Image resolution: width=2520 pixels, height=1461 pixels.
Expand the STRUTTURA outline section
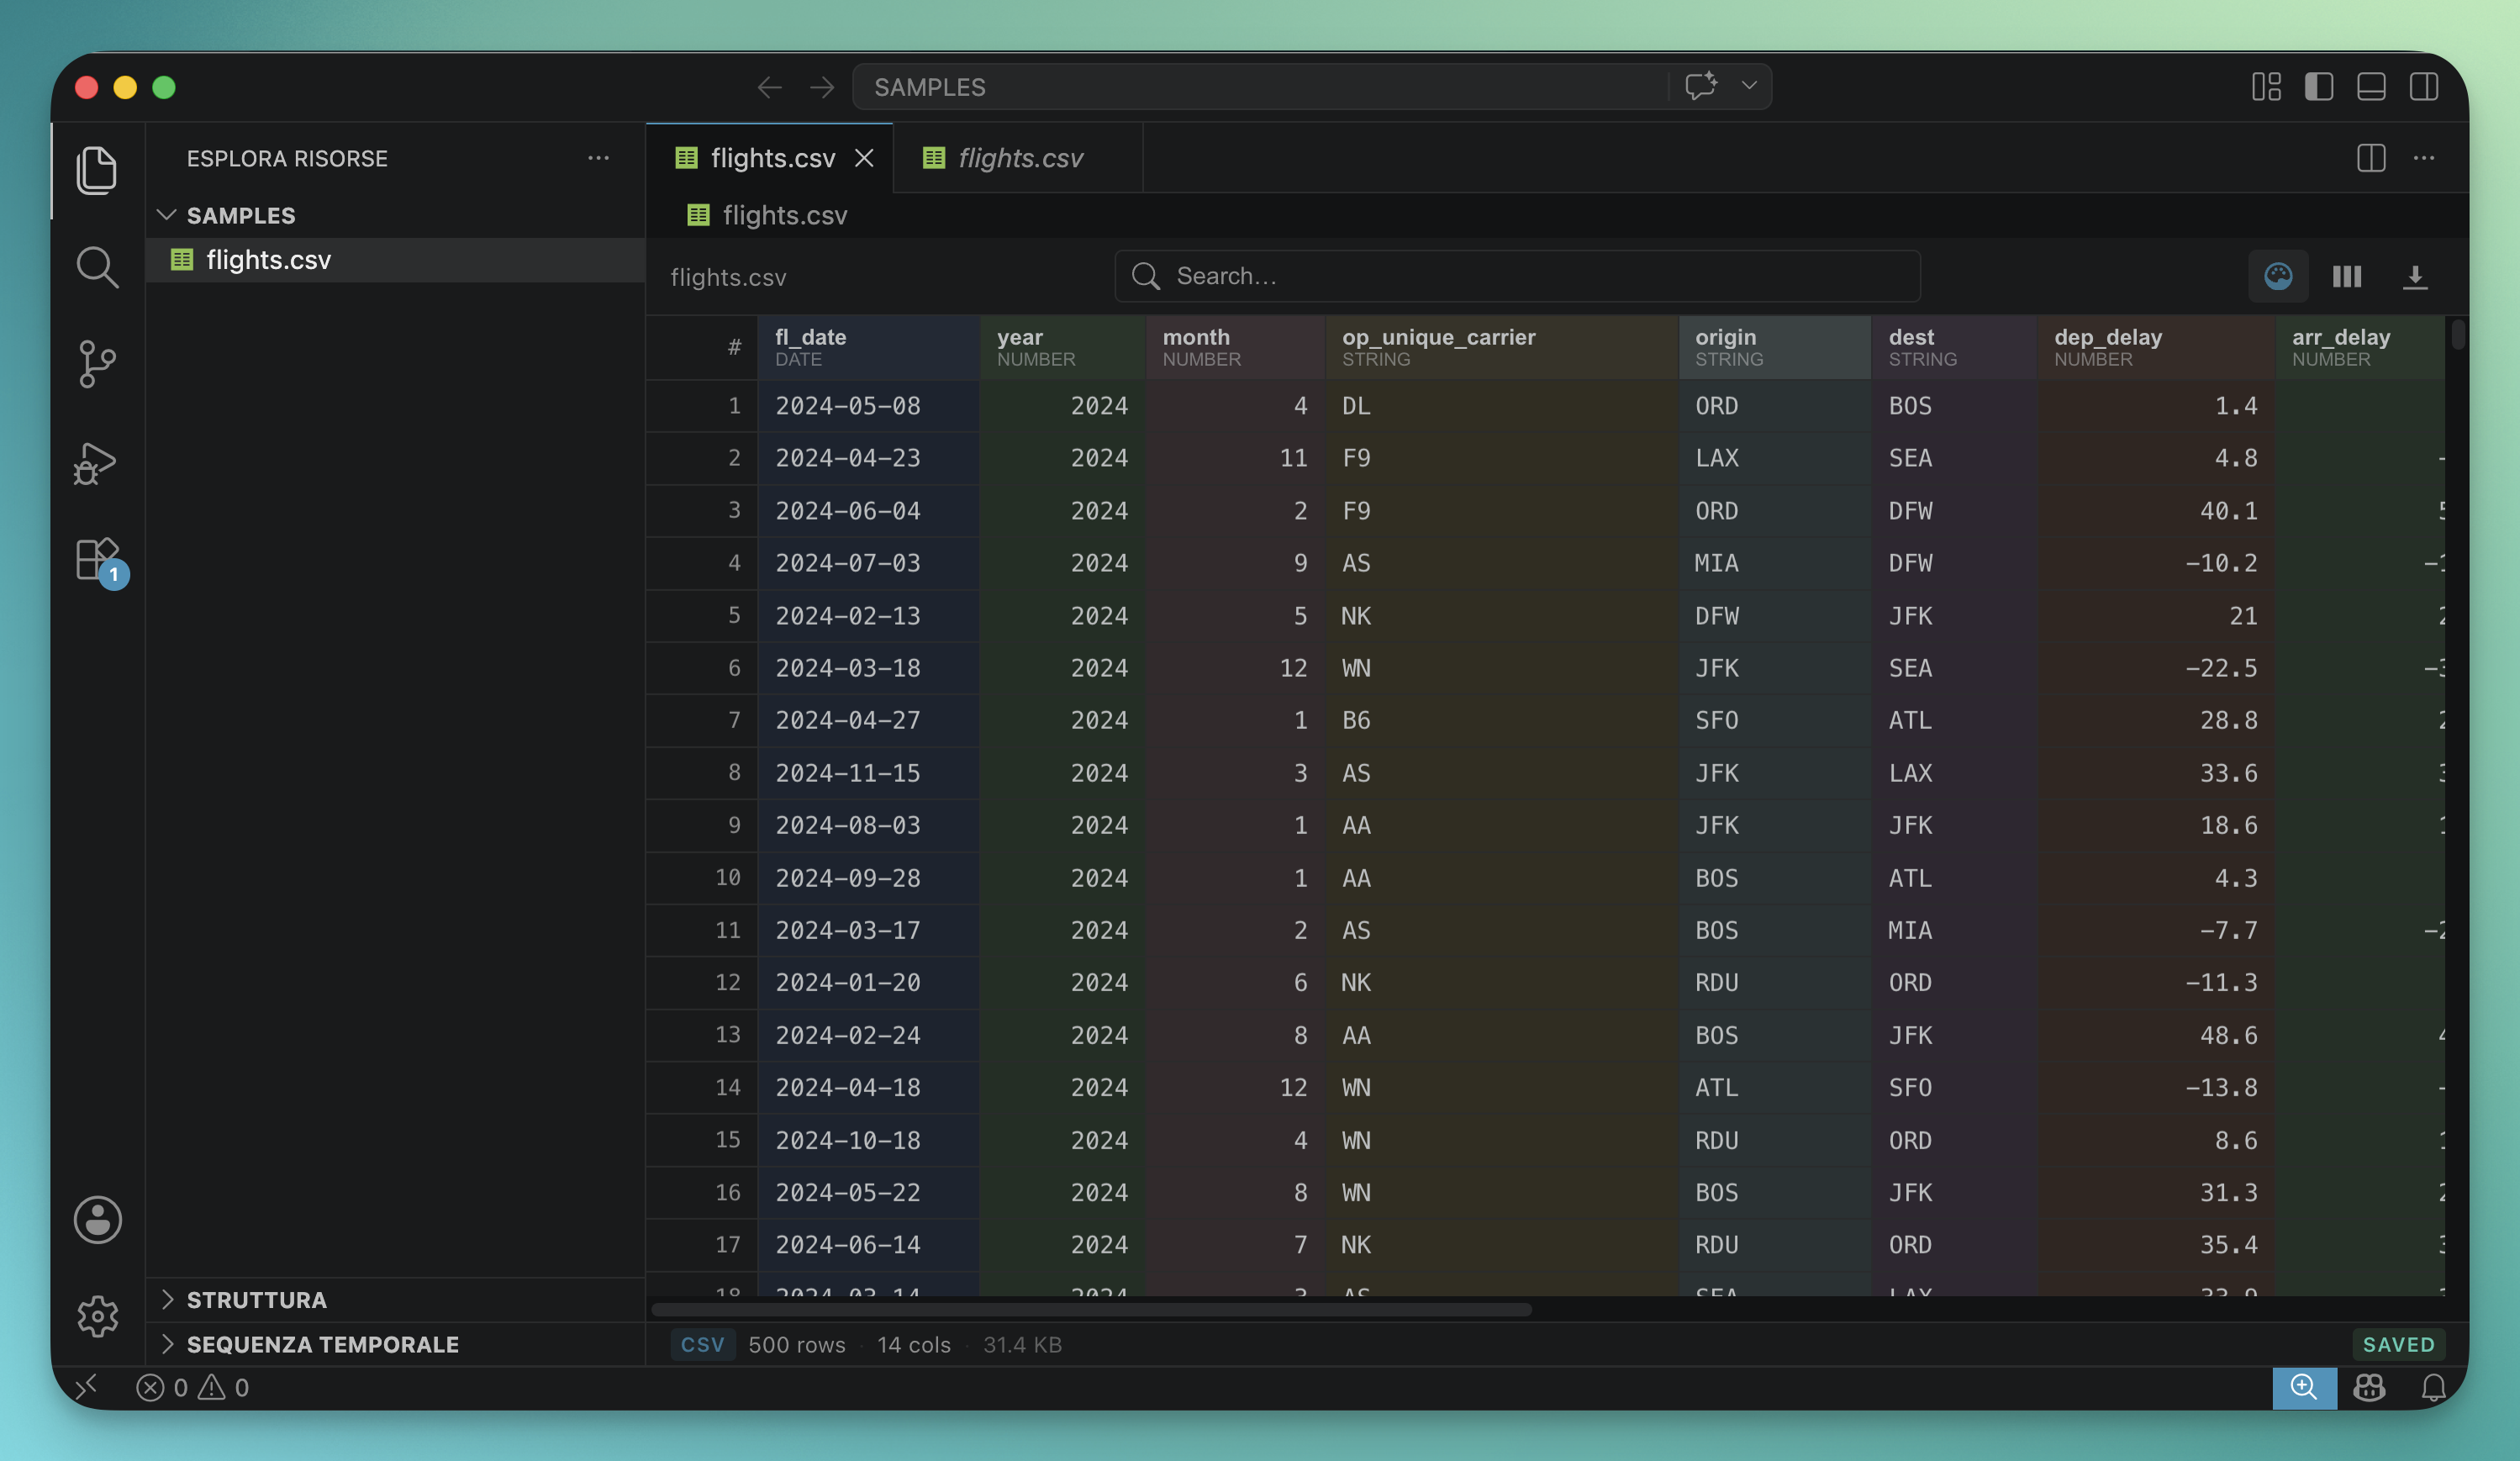(x=395, y=1299)
